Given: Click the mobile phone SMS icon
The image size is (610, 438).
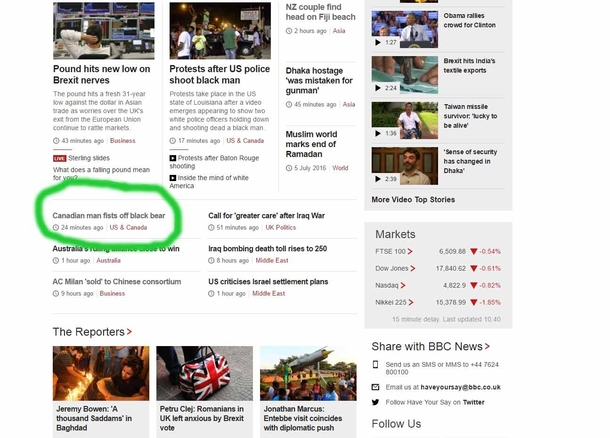Looking at the screenshot, I should point(375,364).
